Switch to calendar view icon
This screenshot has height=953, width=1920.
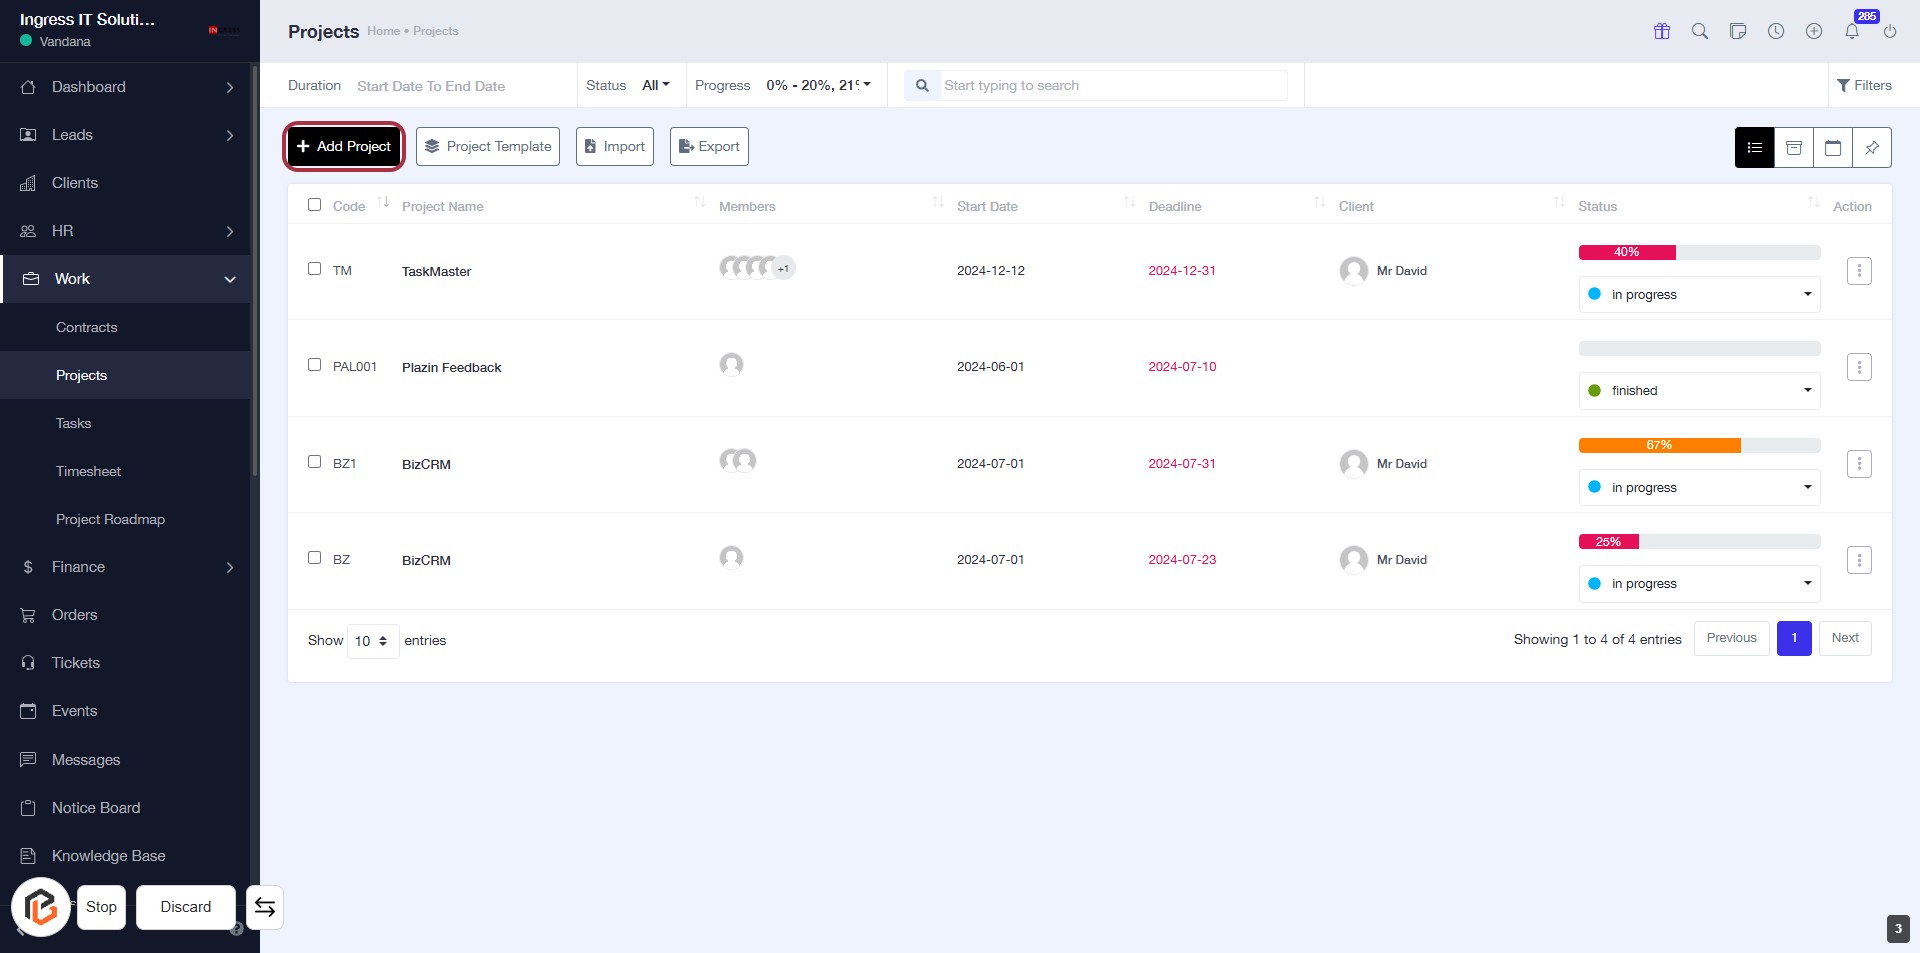(1833, 148)
